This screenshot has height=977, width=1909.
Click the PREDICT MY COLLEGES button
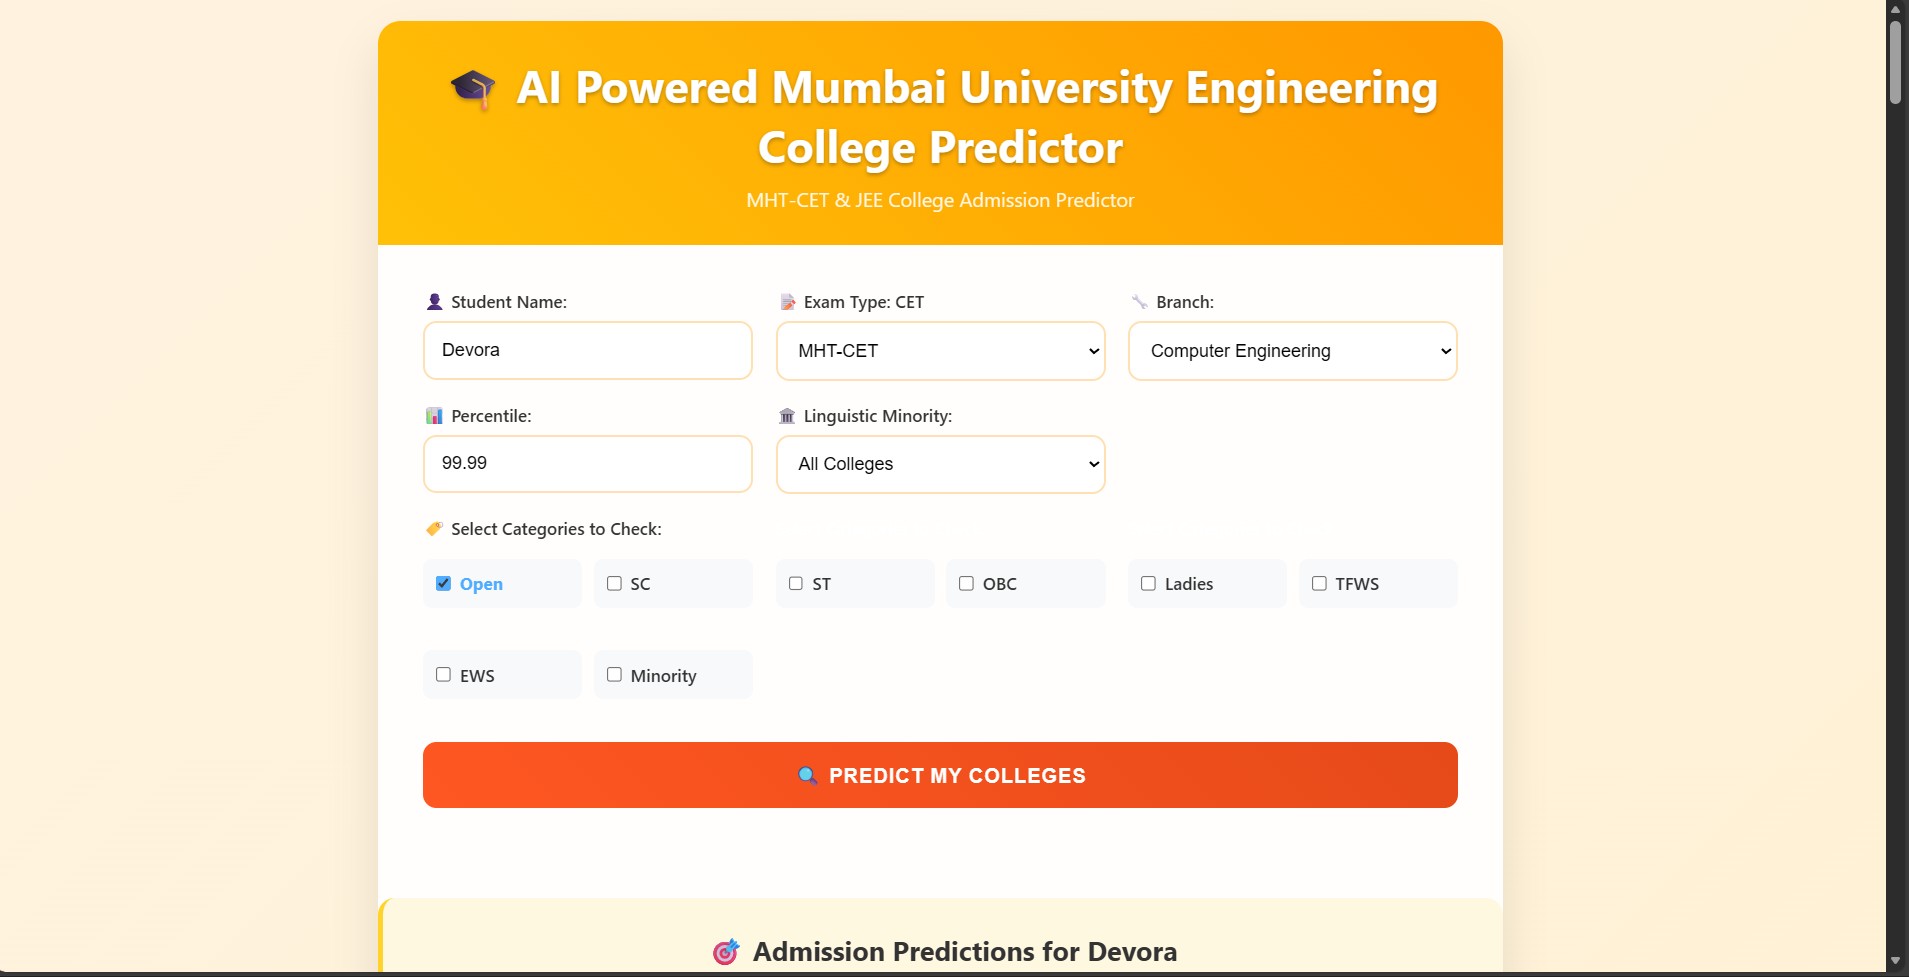(940, 775)
